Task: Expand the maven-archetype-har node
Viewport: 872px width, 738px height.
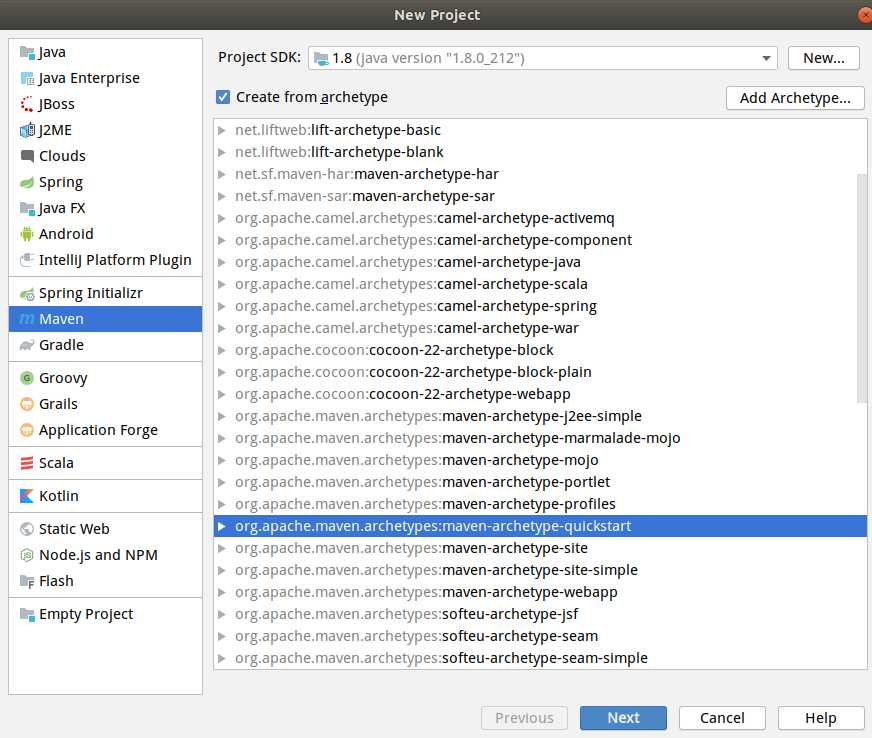Action: coord(222,174)
